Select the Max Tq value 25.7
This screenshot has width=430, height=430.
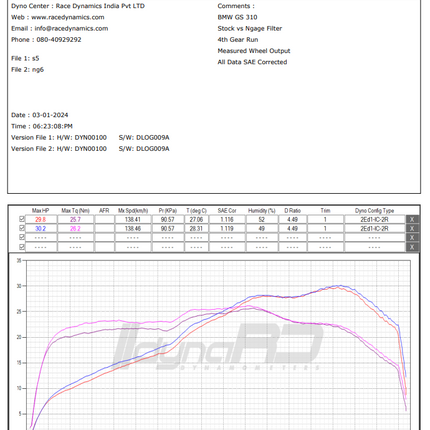click(75, 219)
